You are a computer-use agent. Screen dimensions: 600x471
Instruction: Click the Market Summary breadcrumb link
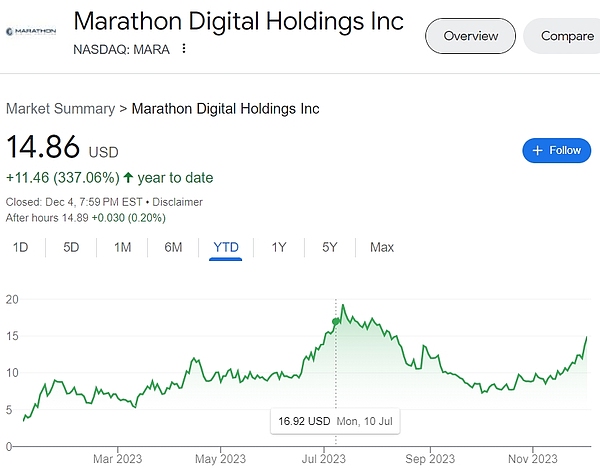[60, 108]
